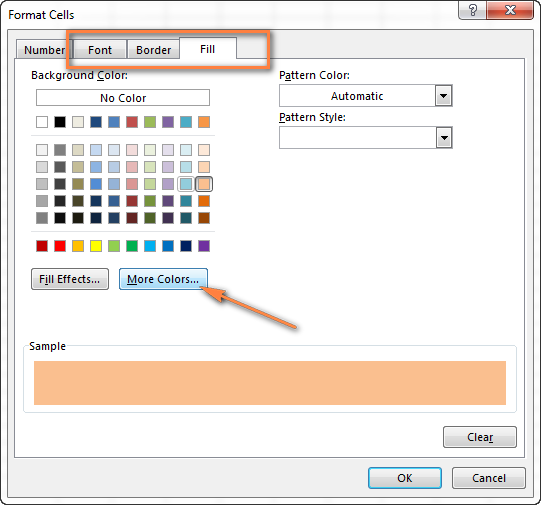Screen dimensions: 541x505
Task: Pick purple standard color swatch
Action: click(x=204, y=246)
